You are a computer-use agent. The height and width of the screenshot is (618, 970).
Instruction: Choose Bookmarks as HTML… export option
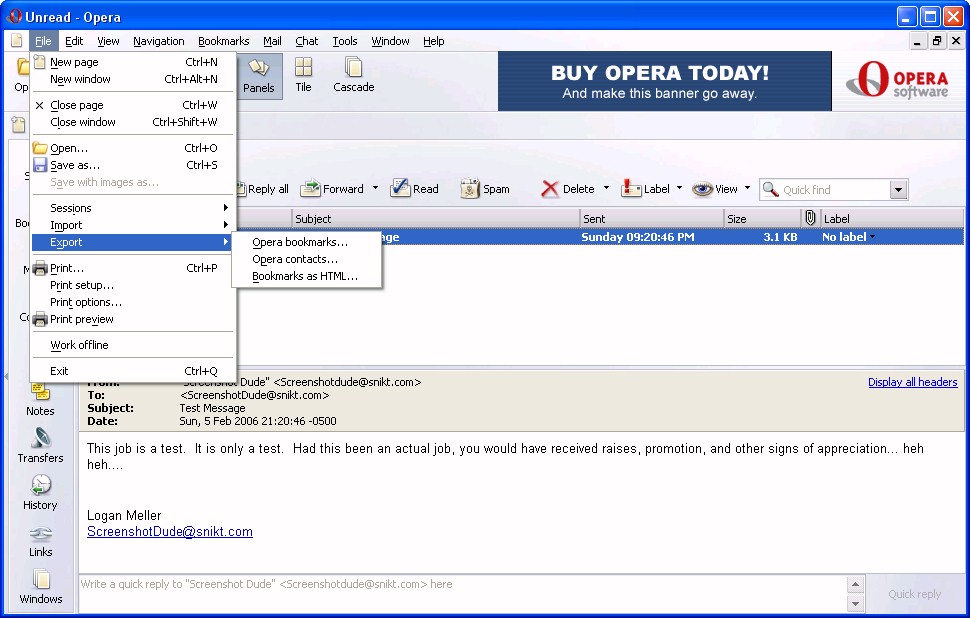(304, 276)
